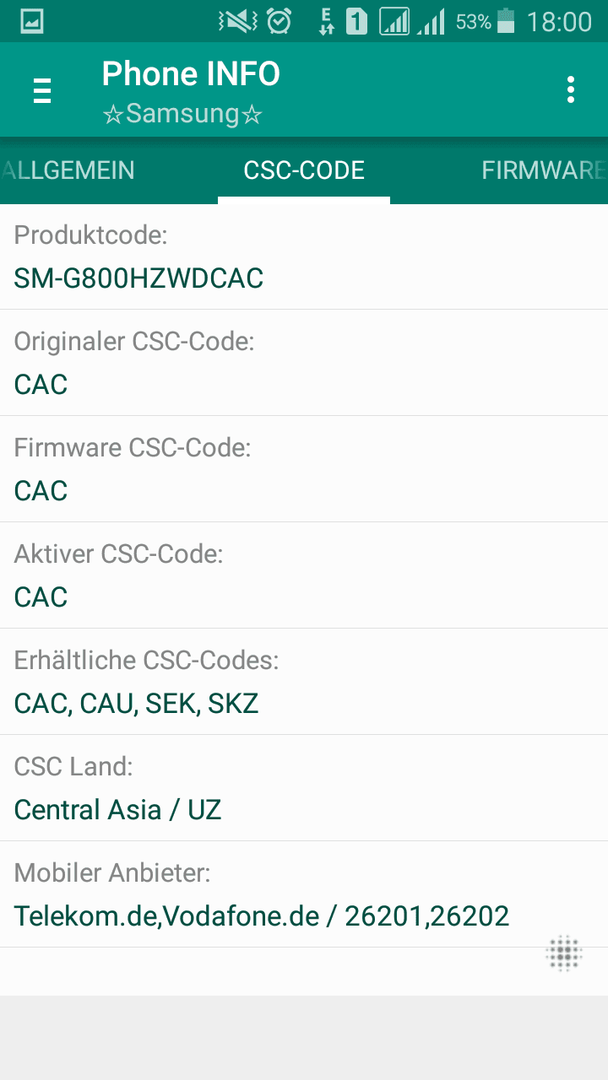
Task: Tap the Aktiver CSC-Code row
Action: click(x=304, y=575)
